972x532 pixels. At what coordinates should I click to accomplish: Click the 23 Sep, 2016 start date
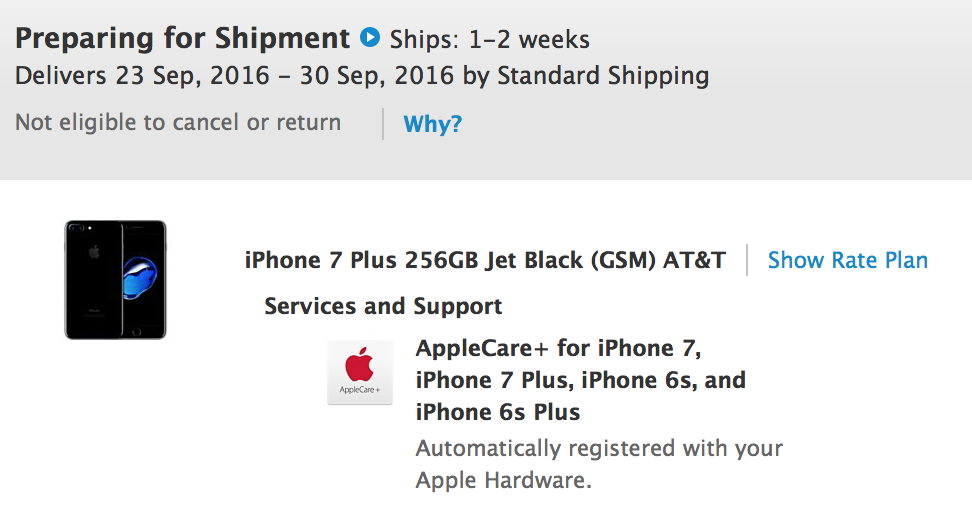coord(193,76)
